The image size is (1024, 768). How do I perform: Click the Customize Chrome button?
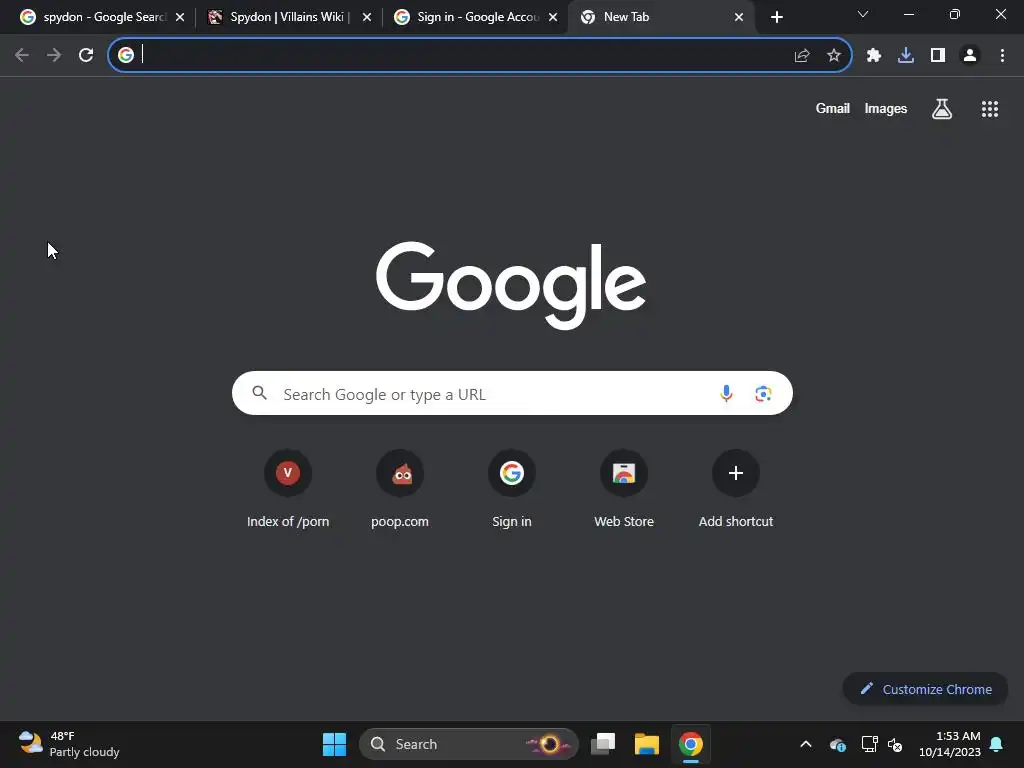click(x=925, y=689)
